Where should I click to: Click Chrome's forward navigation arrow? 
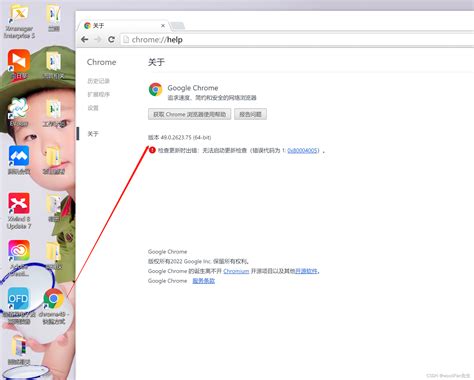(x=98, y=40)
